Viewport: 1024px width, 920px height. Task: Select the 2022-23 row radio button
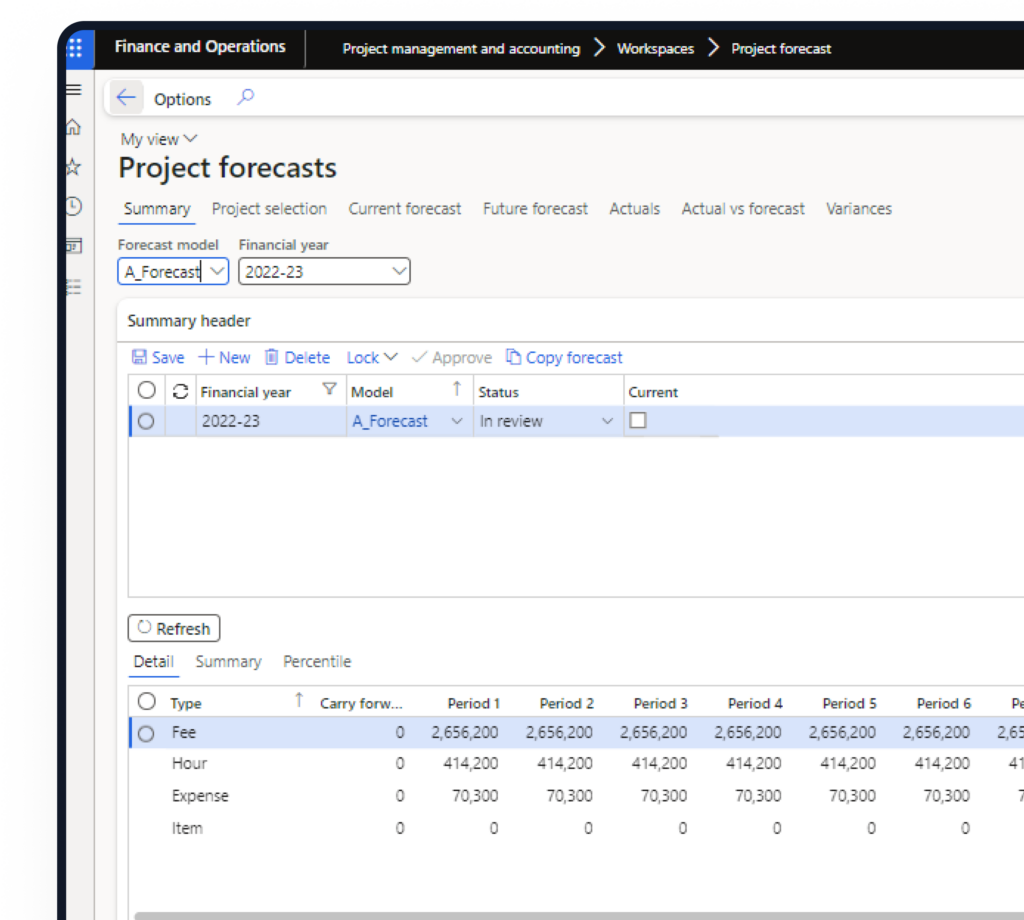[x=147, y=422]
